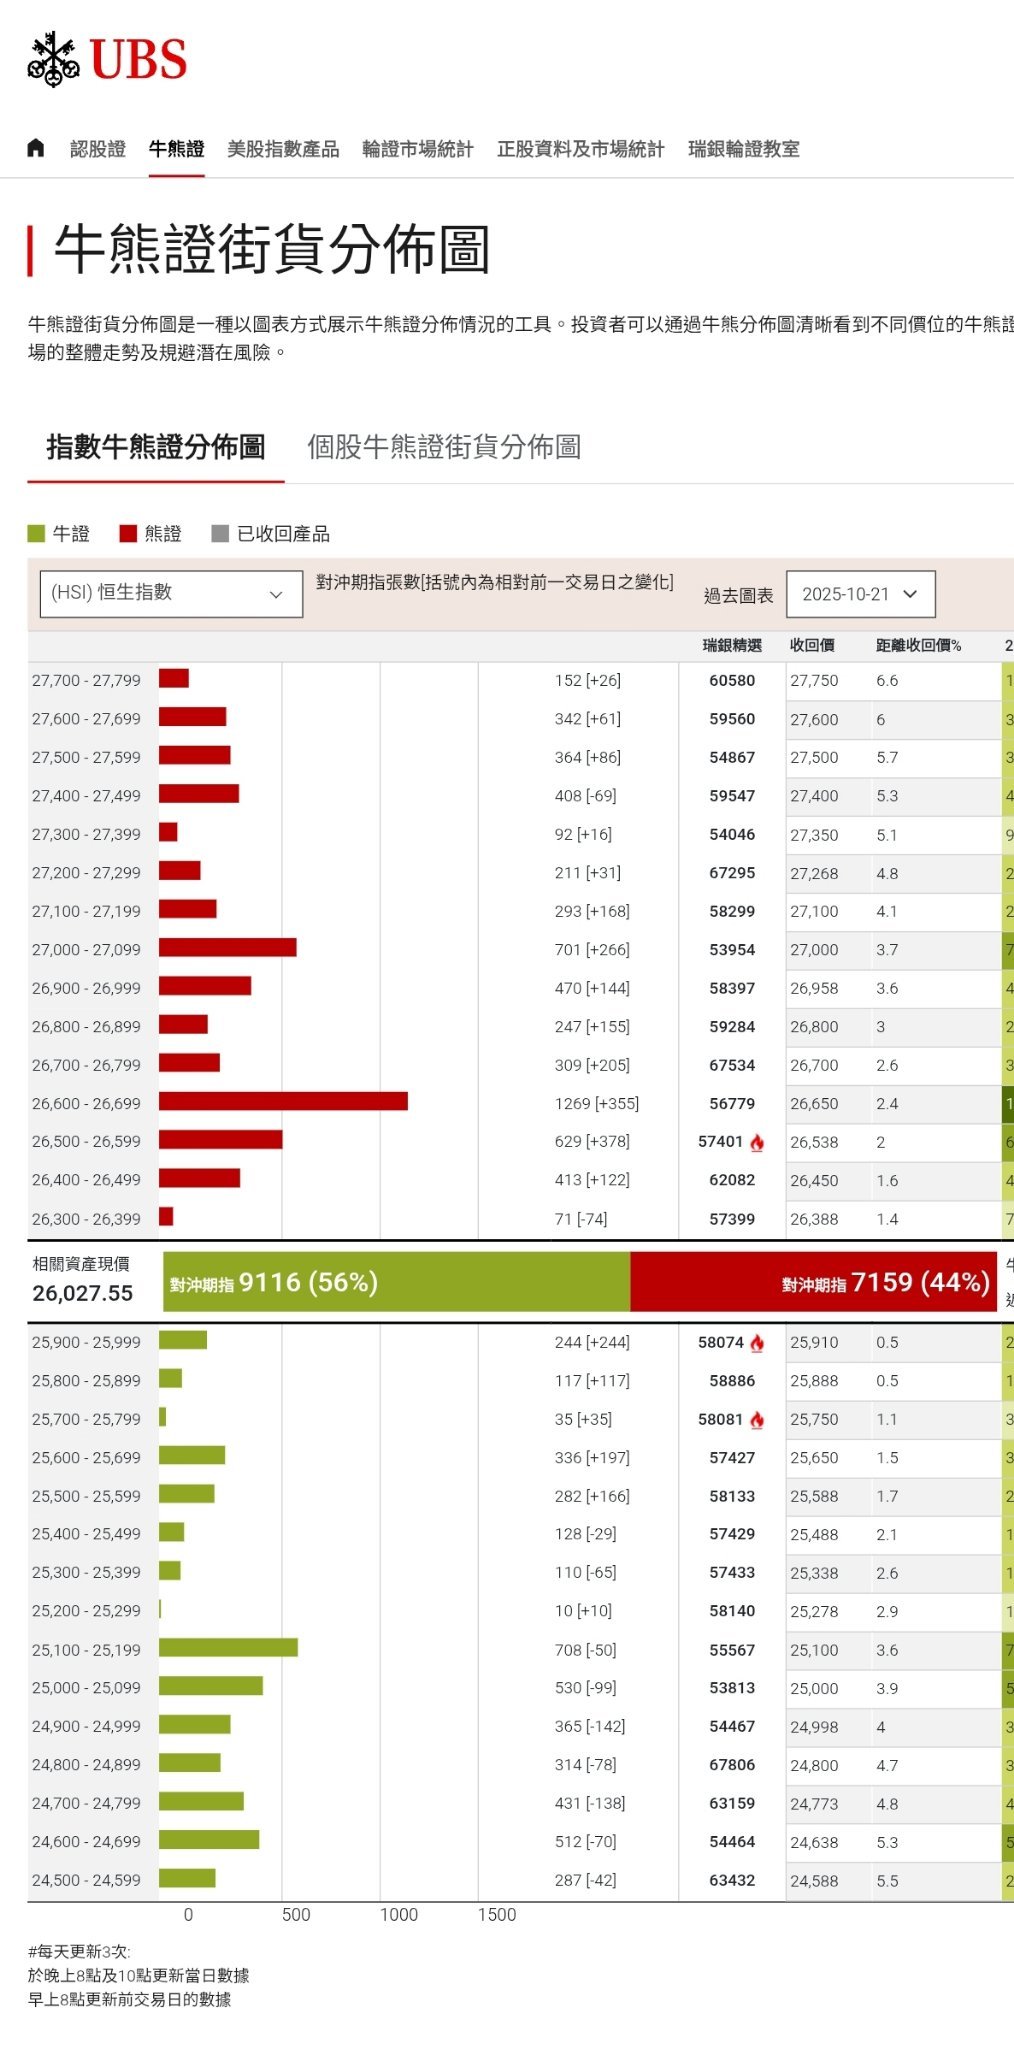Open the 牛熊證 menu
Screen dimensions: 1014x2049
[x=177, y=149]
